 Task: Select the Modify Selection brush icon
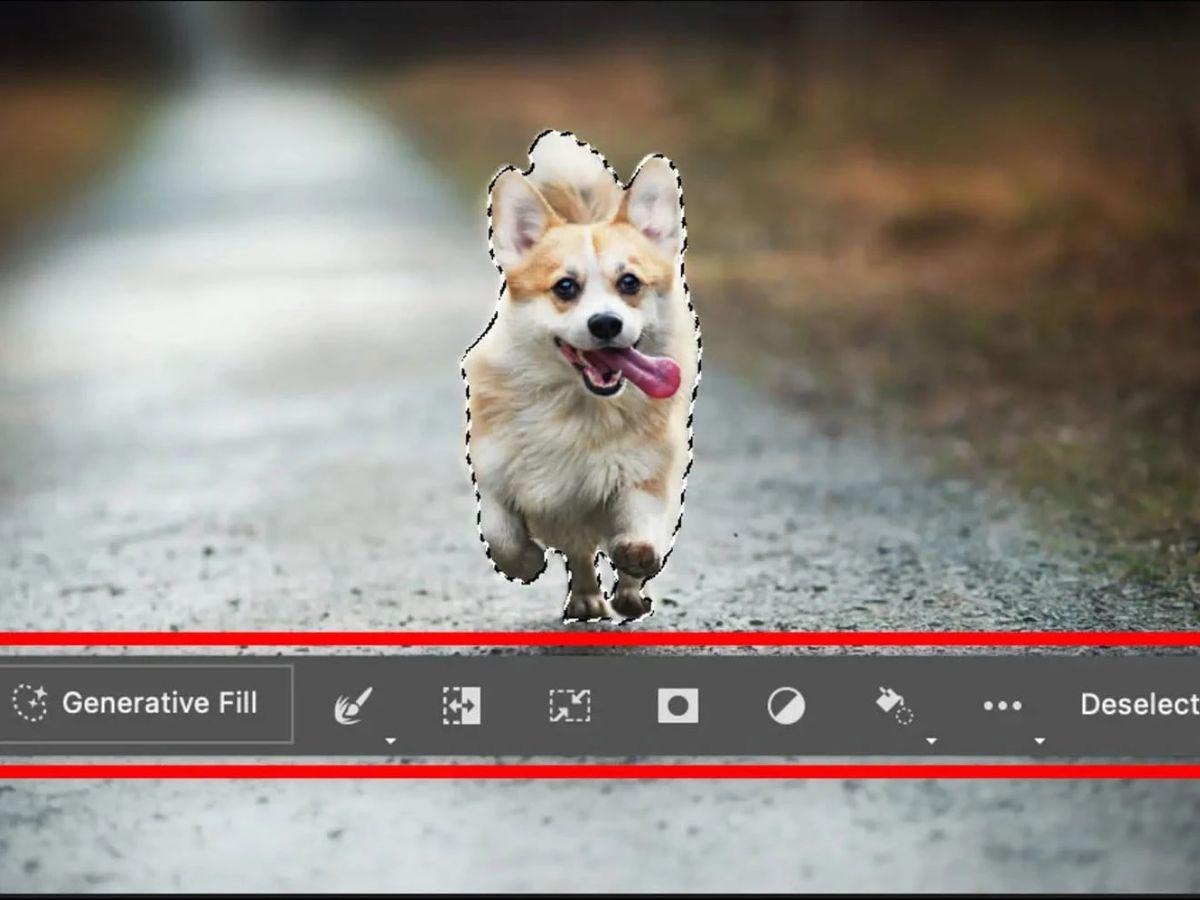(x=352, y=706)
